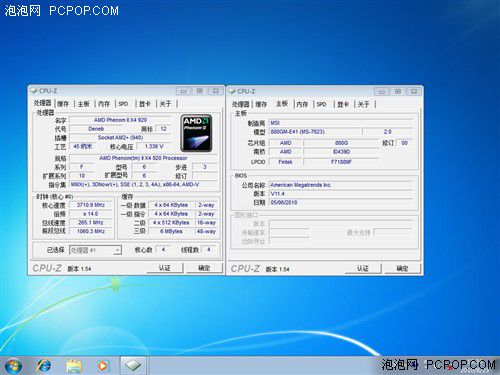Image resolution: width=500 pixels, height=375 pixels.
Task: Minimize the left CPU-Z window
Action: [x=183, y=91]
